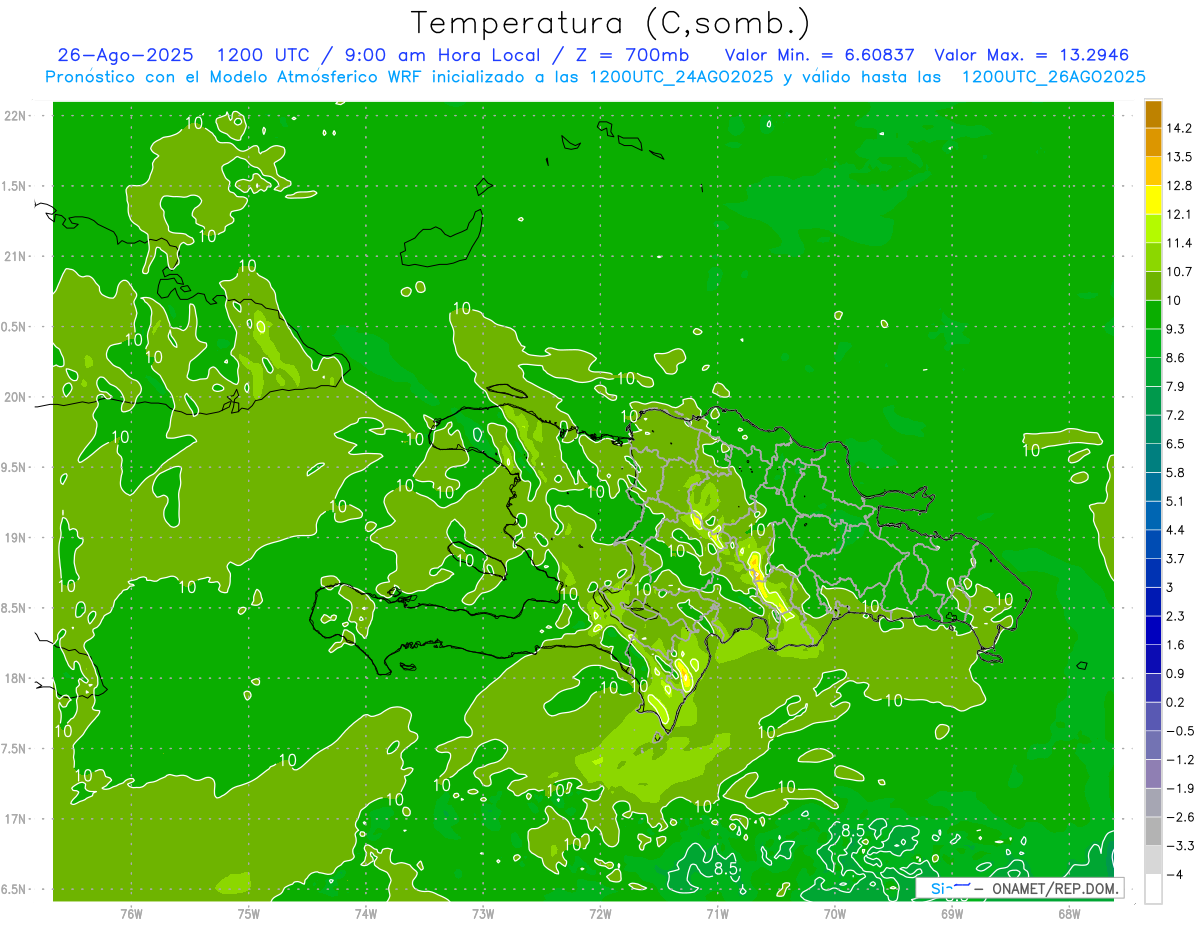The height and width of the screenshot is (927, 1200).
Task: Click the '-0.5' legend value
Action: tap(1180, 731)
